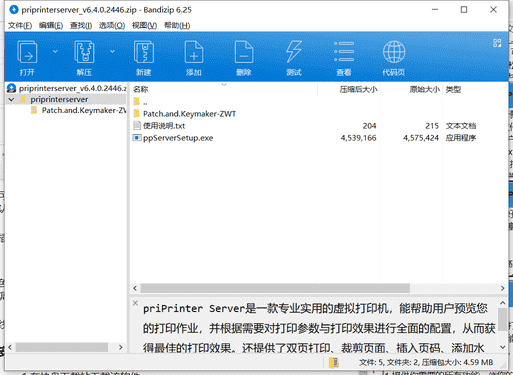Click the compressed size 4,539,166 cell
513x375 pixels.
[x=358, y=138]
